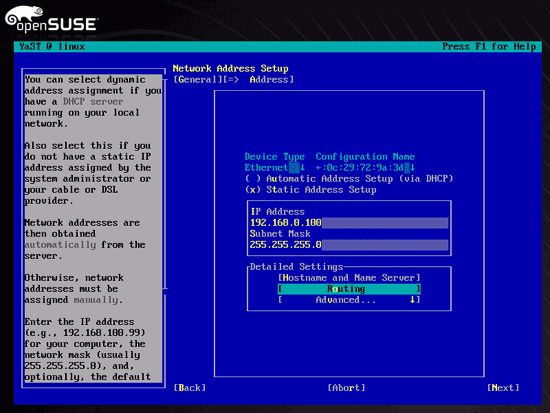Image resolution: width=550 pixels, height=413 pixels.
Task: Follow the DHCP server help link
Action: 93,102
